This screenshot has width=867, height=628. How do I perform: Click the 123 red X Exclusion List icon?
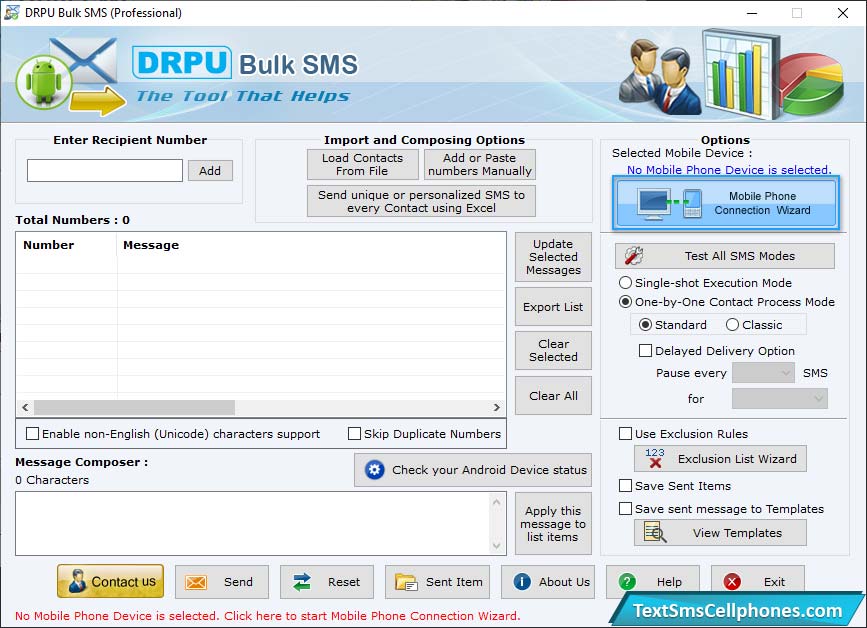[x=655, y=458]
